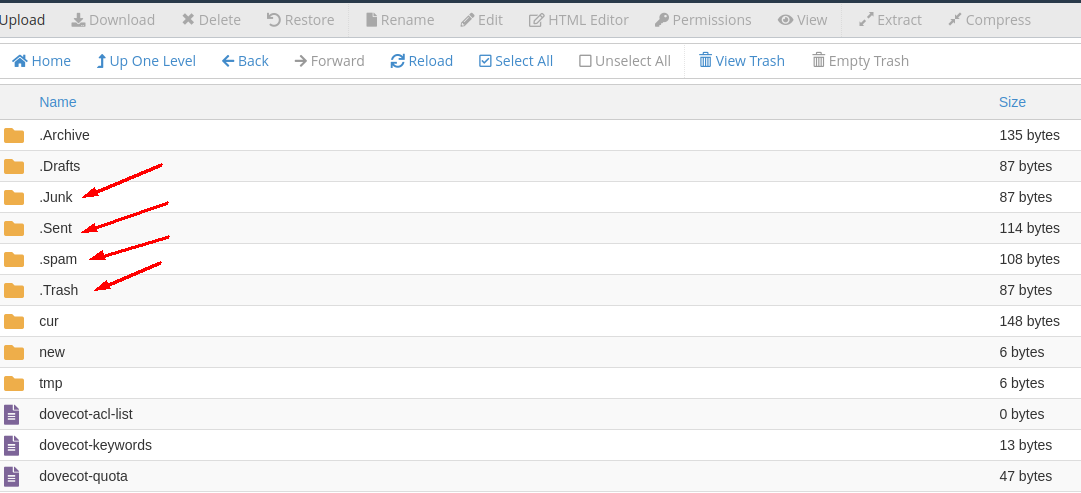Select the .Sent folder name
The width and height of the screenshot is (1081, 493).
56,228
